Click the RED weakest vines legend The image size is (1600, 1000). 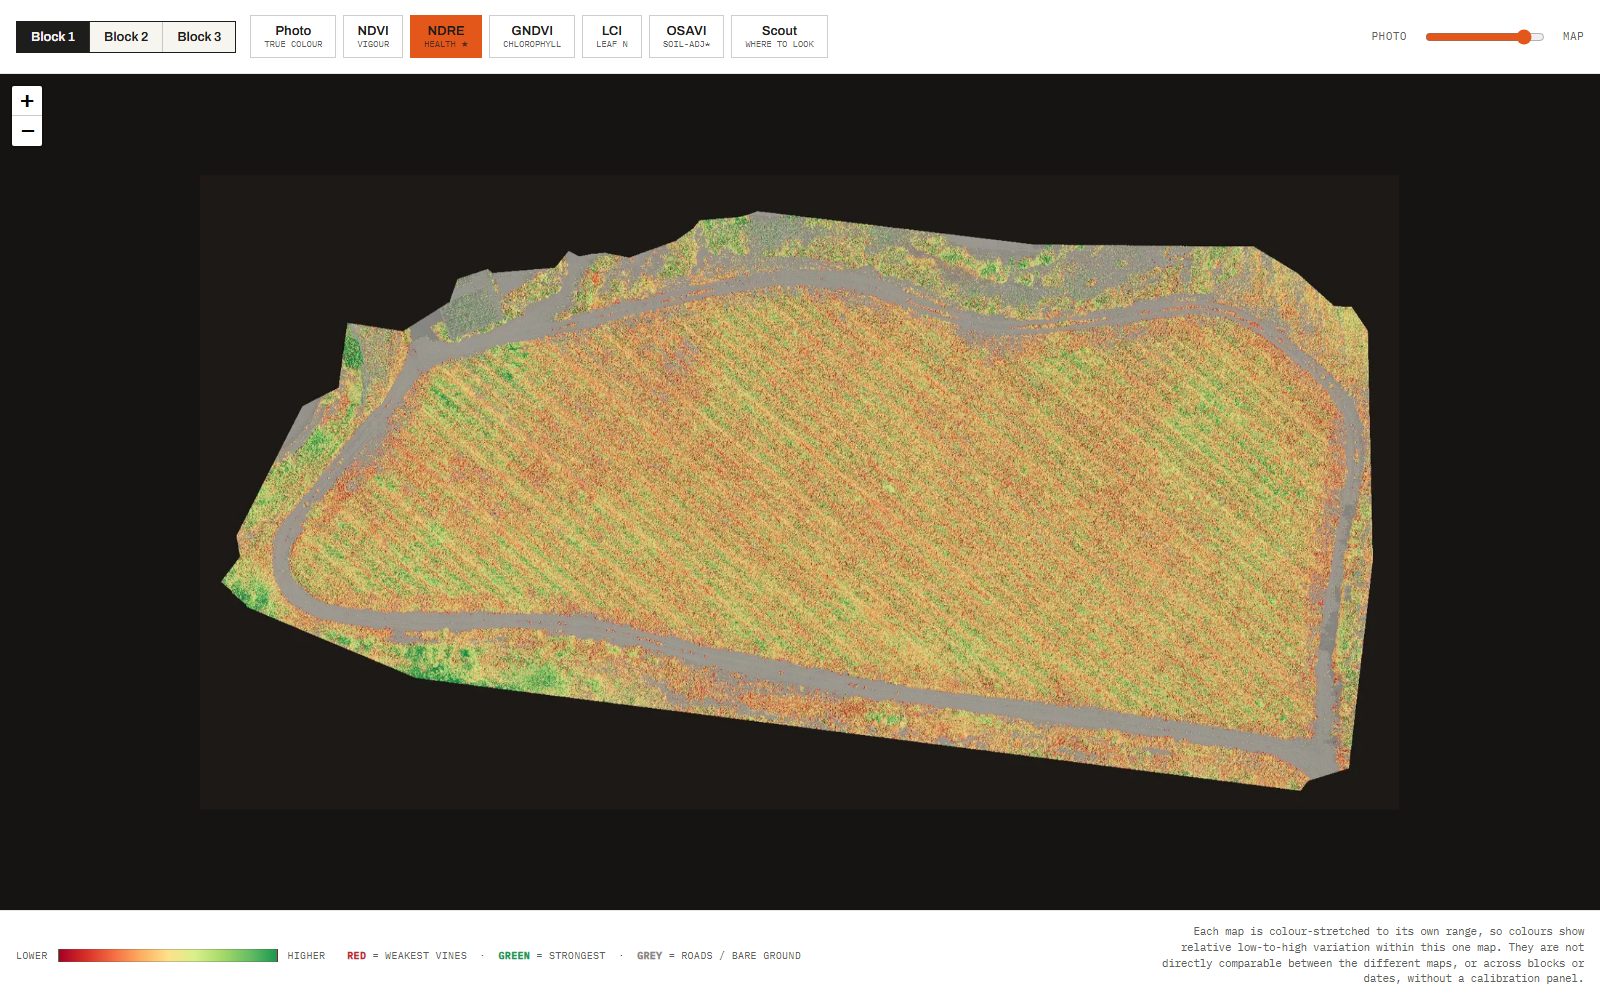(407, 956)
